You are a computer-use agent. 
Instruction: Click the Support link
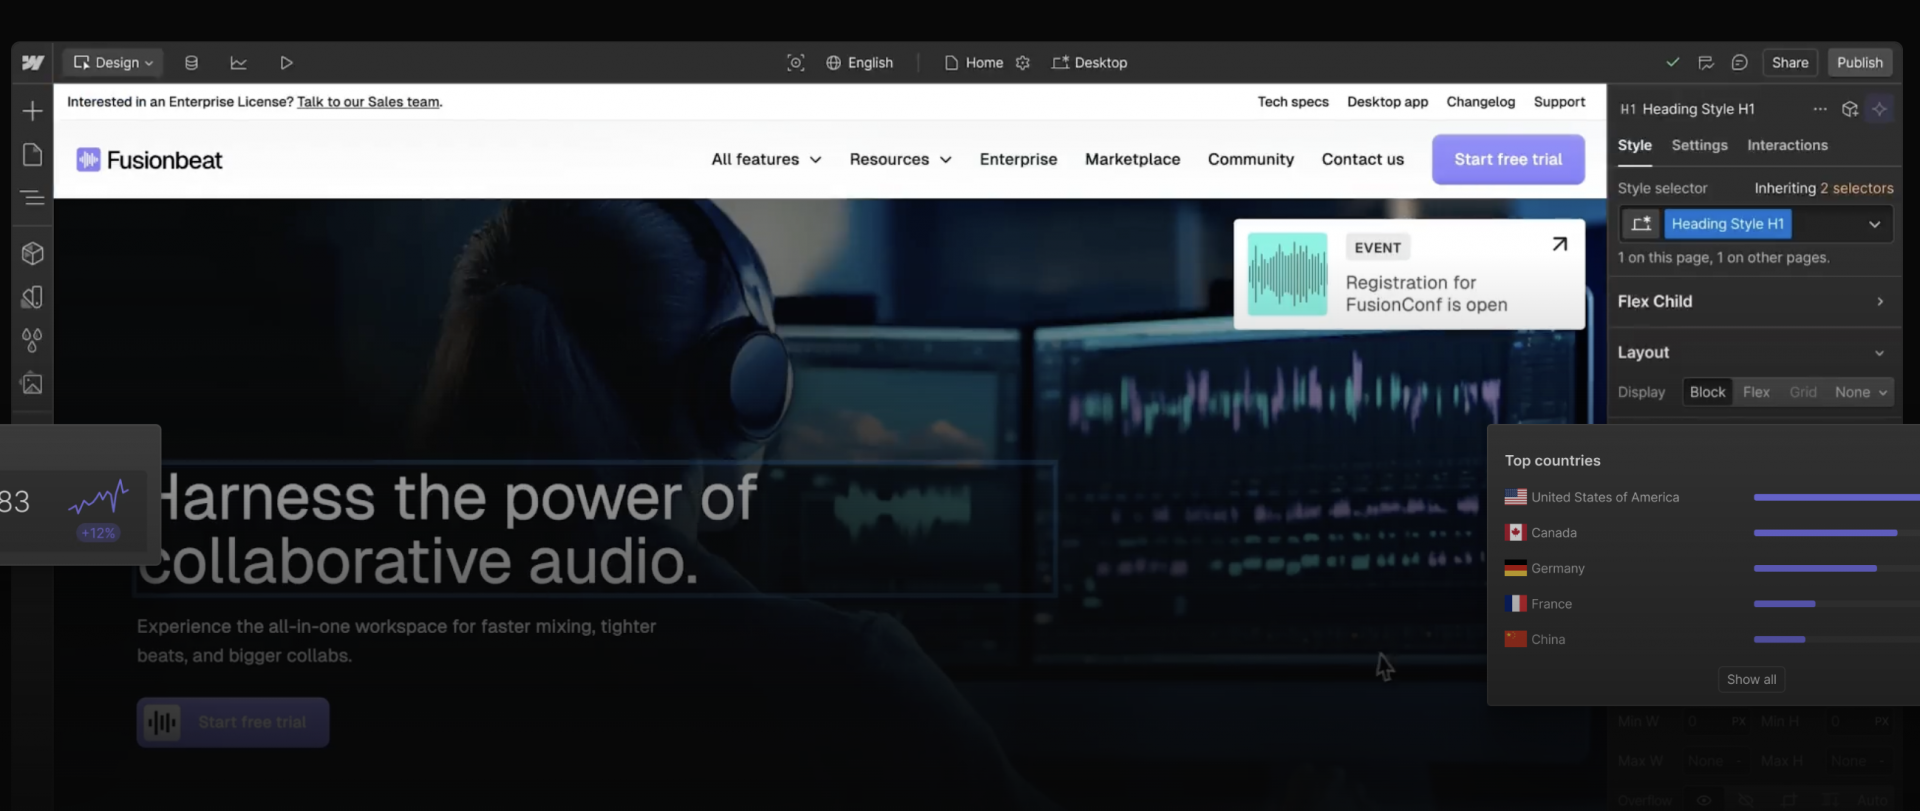point(1559,102)
